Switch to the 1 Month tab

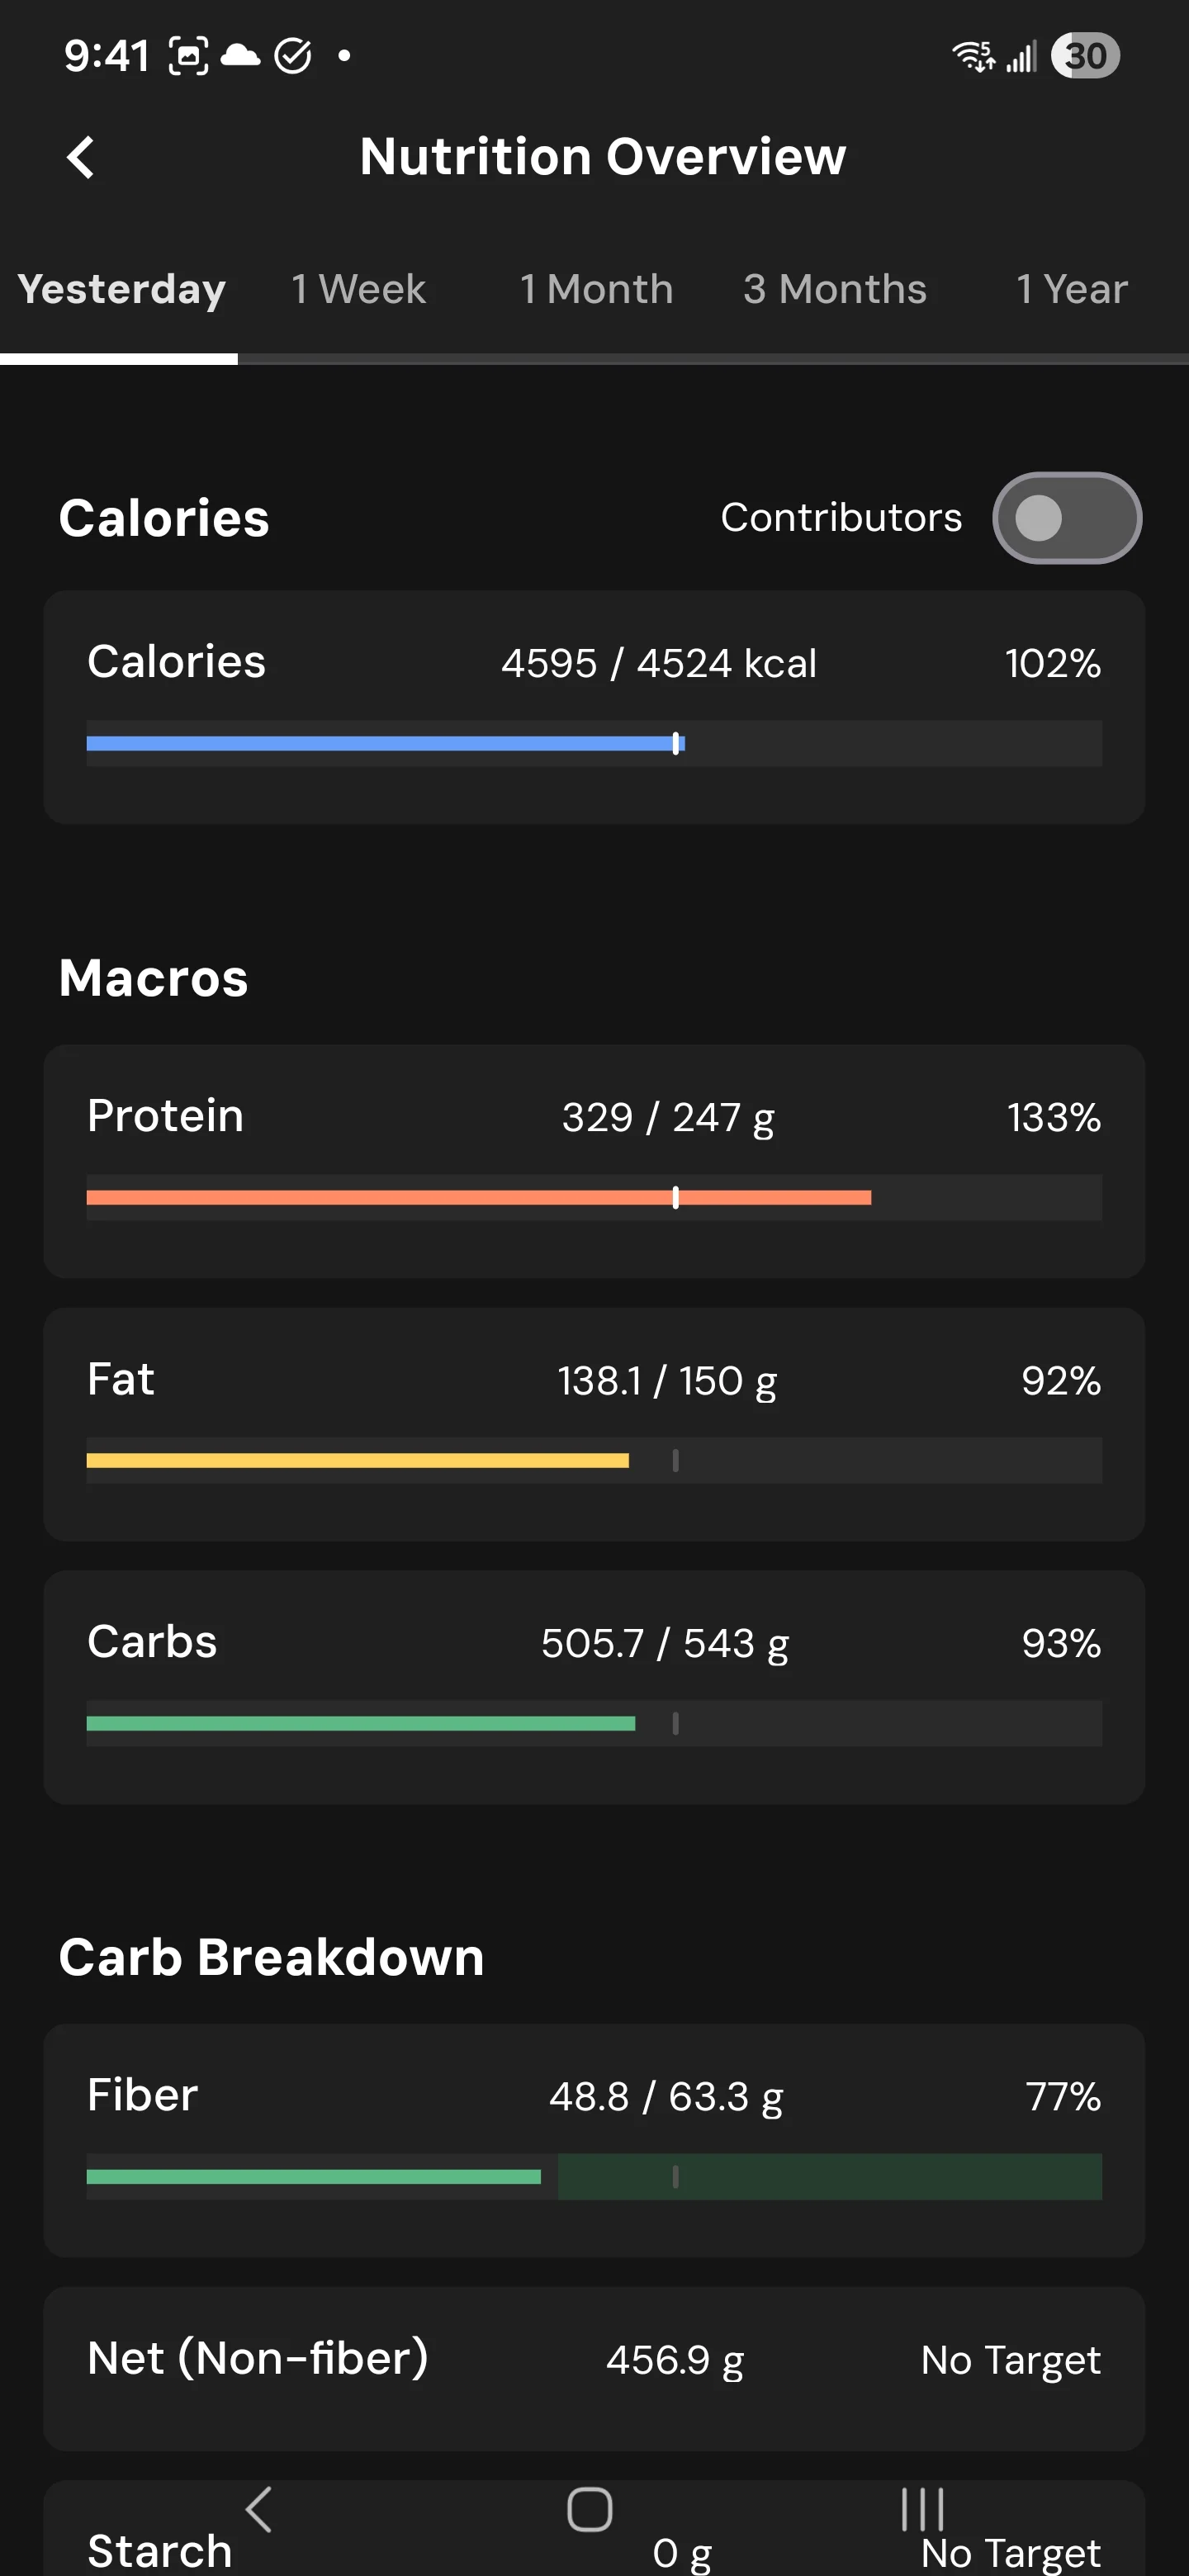click(596, 289)
